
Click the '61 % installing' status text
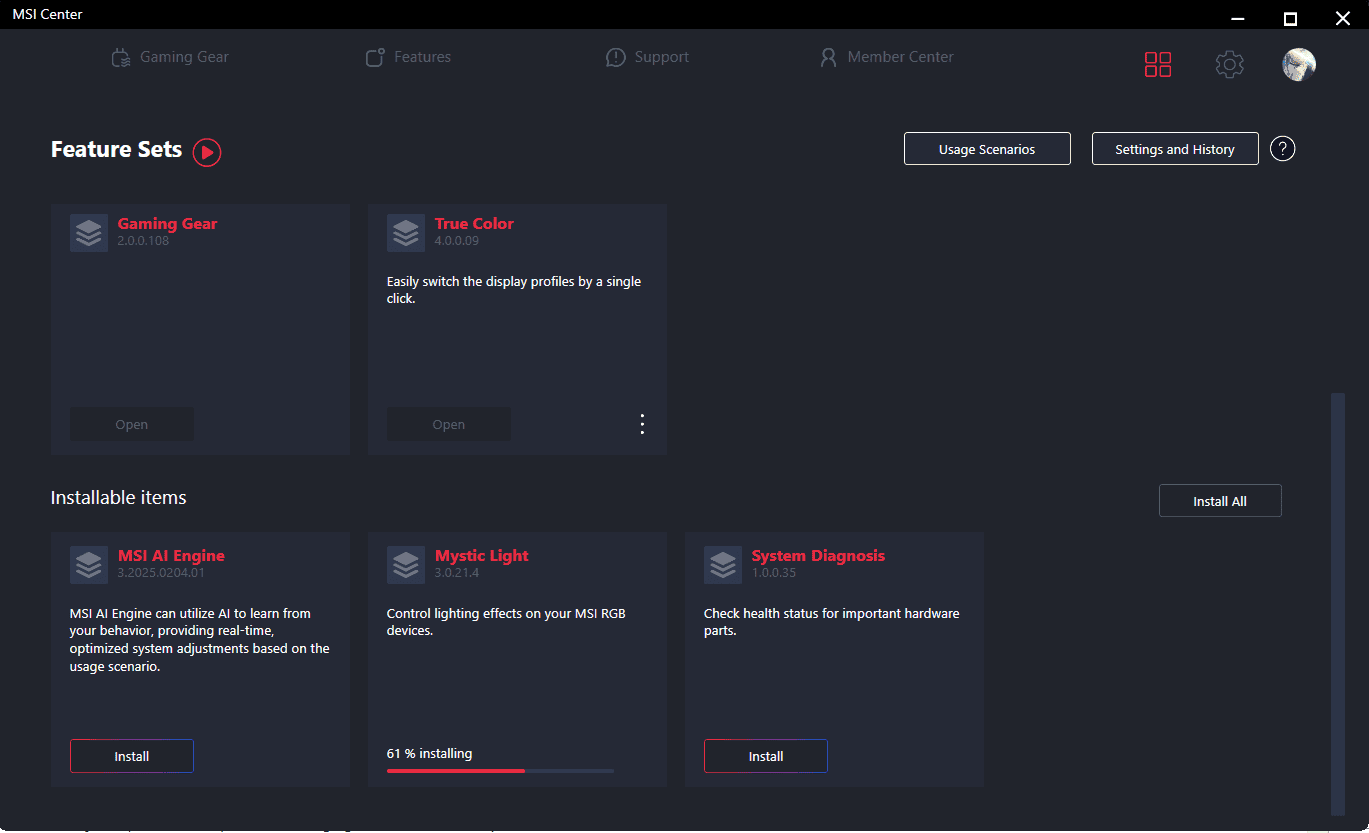[430, 753]
